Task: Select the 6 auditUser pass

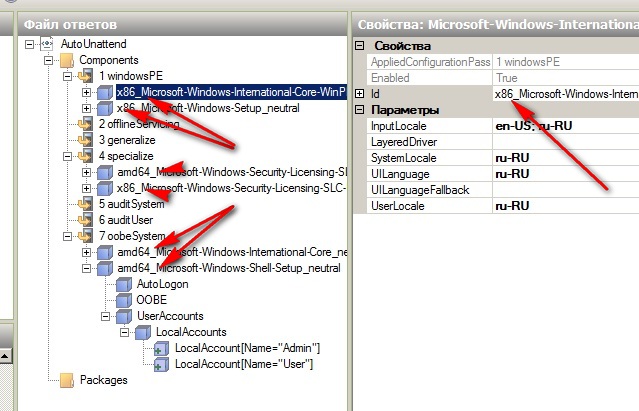Action: (x=126, y=220)
